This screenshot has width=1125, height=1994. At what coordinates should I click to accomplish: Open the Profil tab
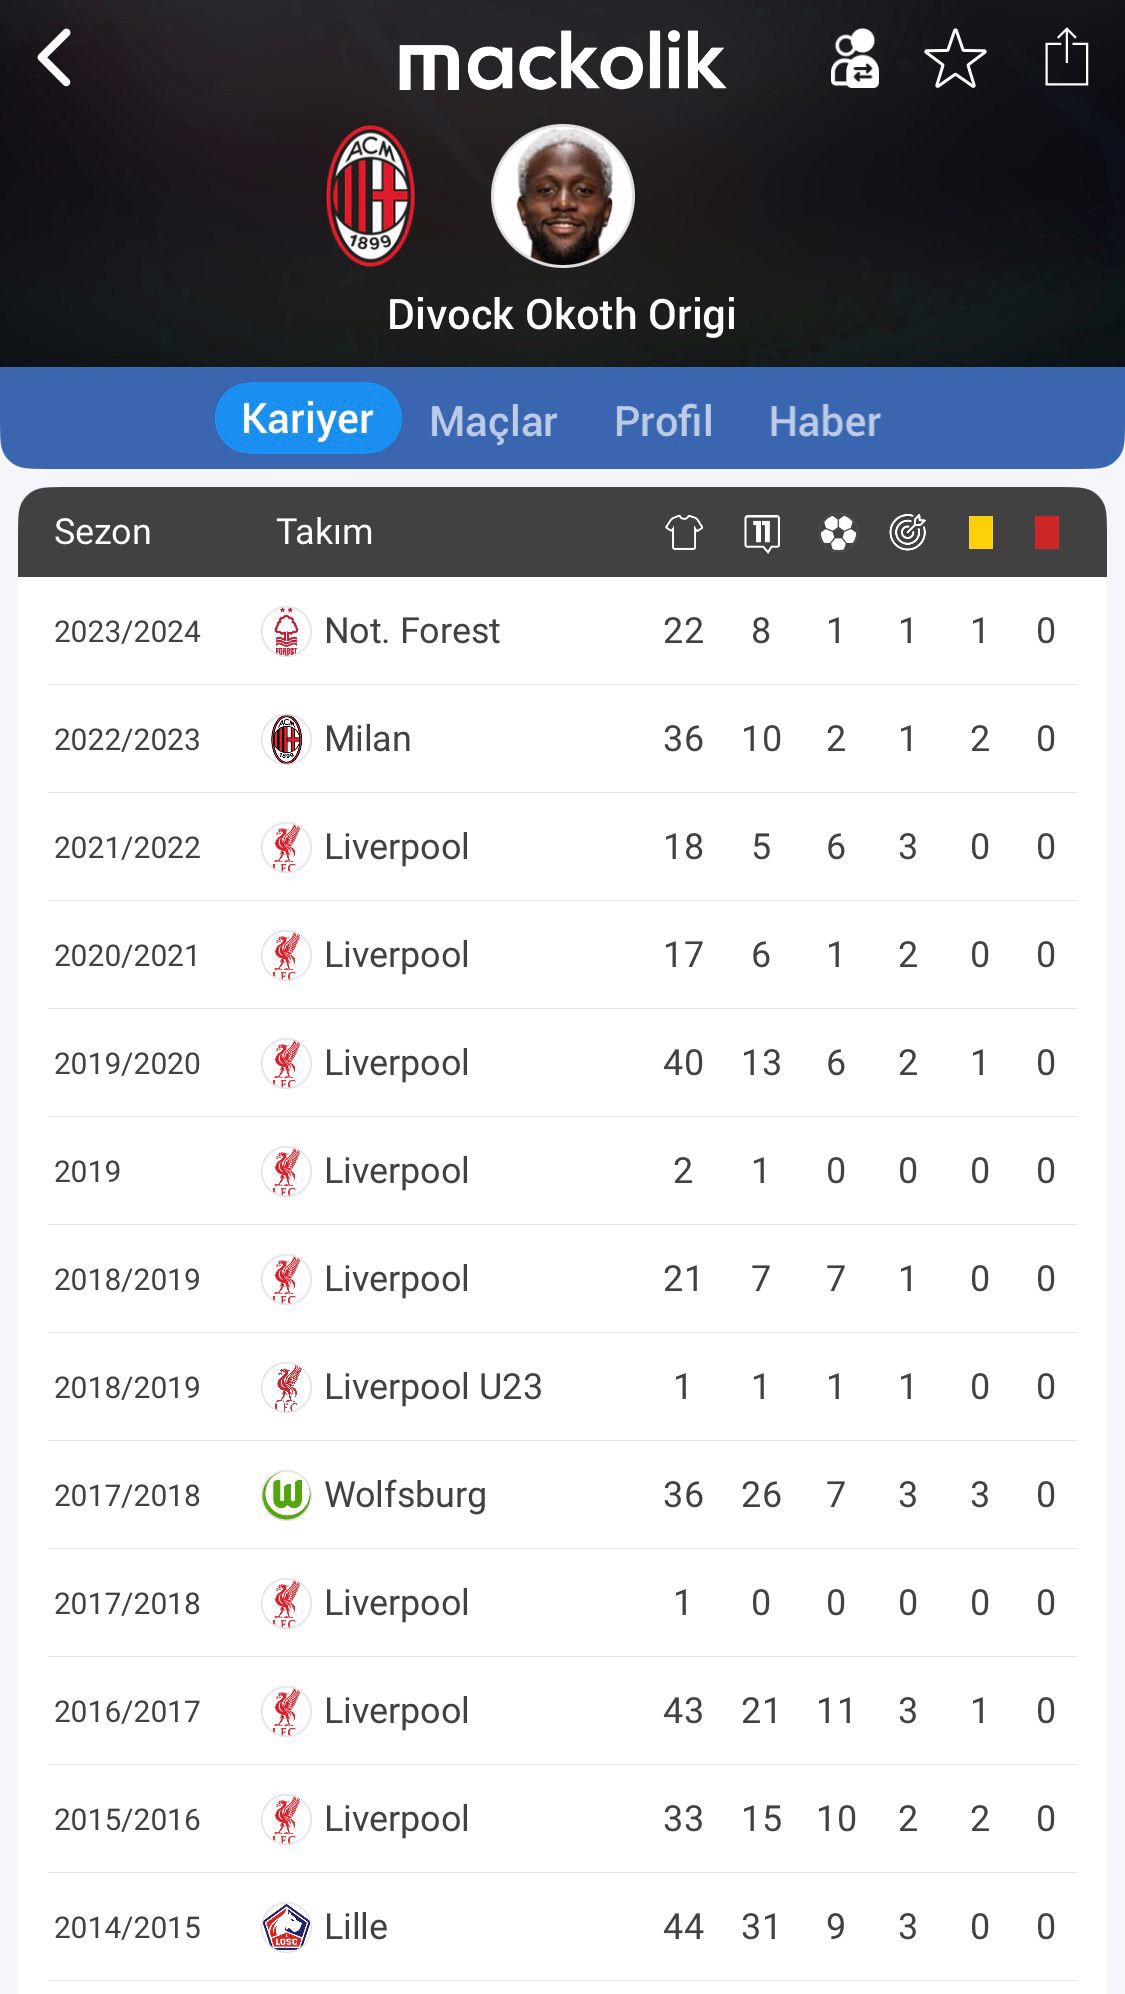pos(663,421)
